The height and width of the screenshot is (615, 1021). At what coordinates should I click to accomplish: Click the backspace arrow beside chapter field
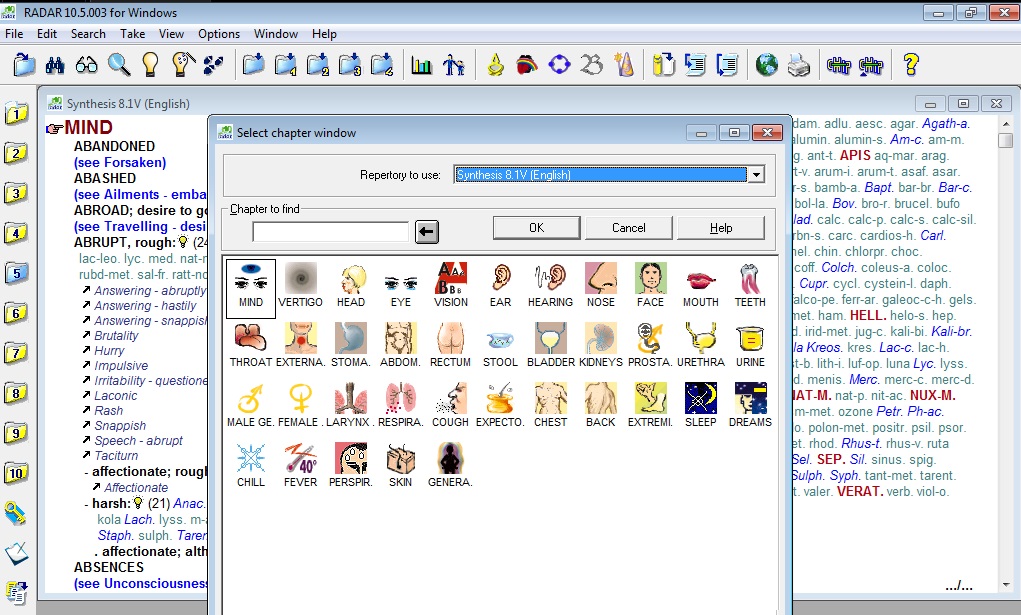click(x=427, y=231)
